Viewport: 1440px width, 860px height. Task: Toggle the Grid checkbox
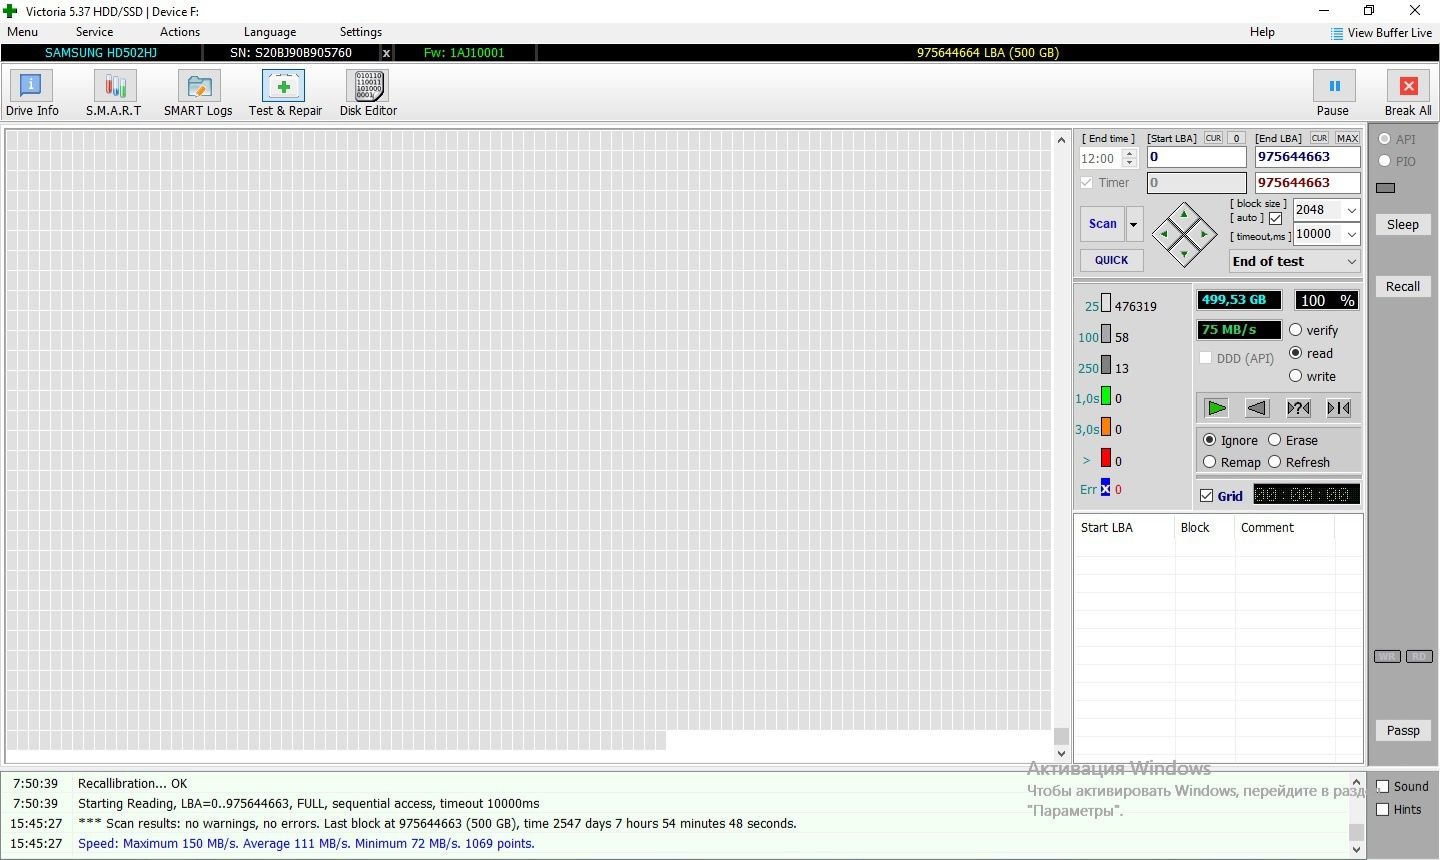coord(1206,496)
